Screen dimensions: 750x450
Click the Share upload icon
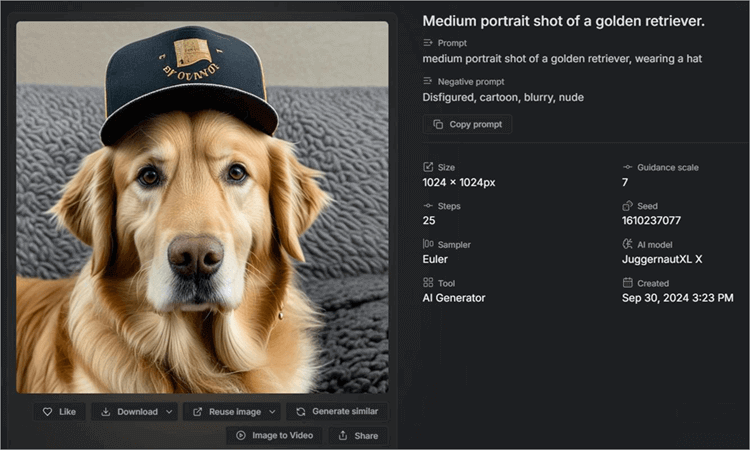click(343, 436)
